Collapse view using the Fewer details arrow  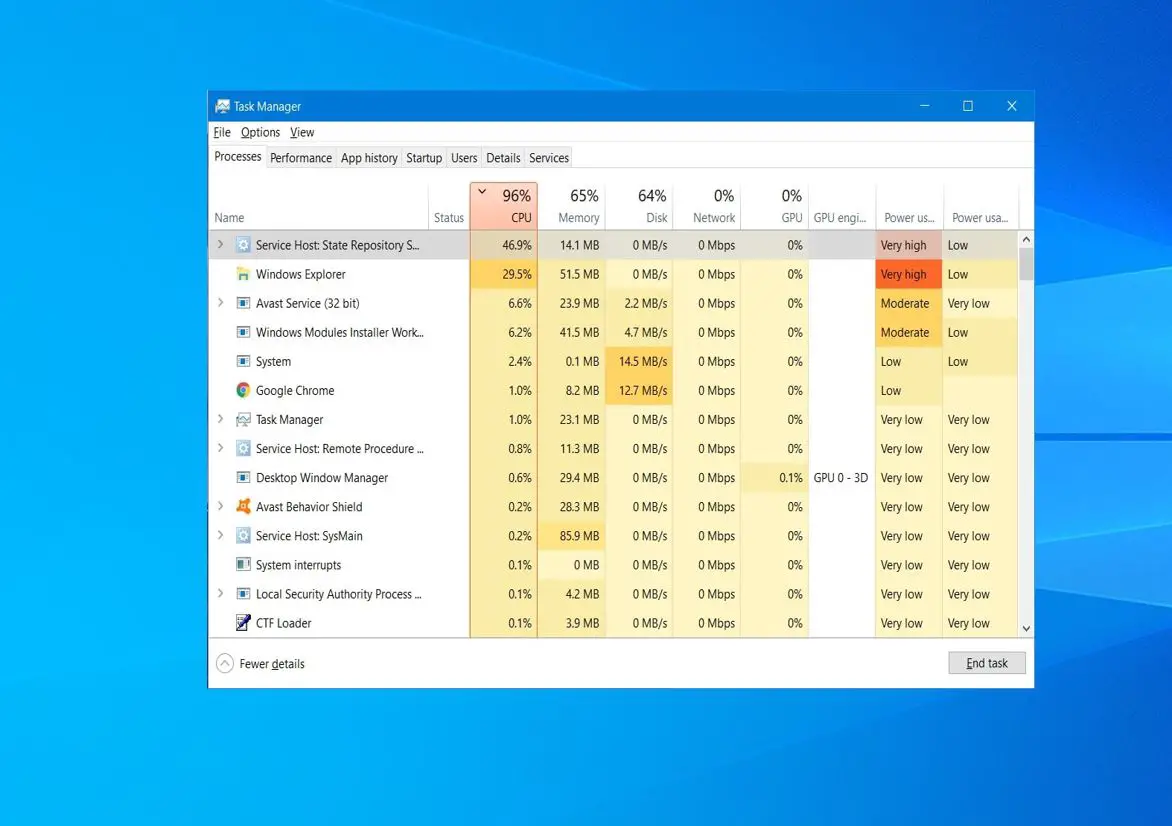click(225, 663)
